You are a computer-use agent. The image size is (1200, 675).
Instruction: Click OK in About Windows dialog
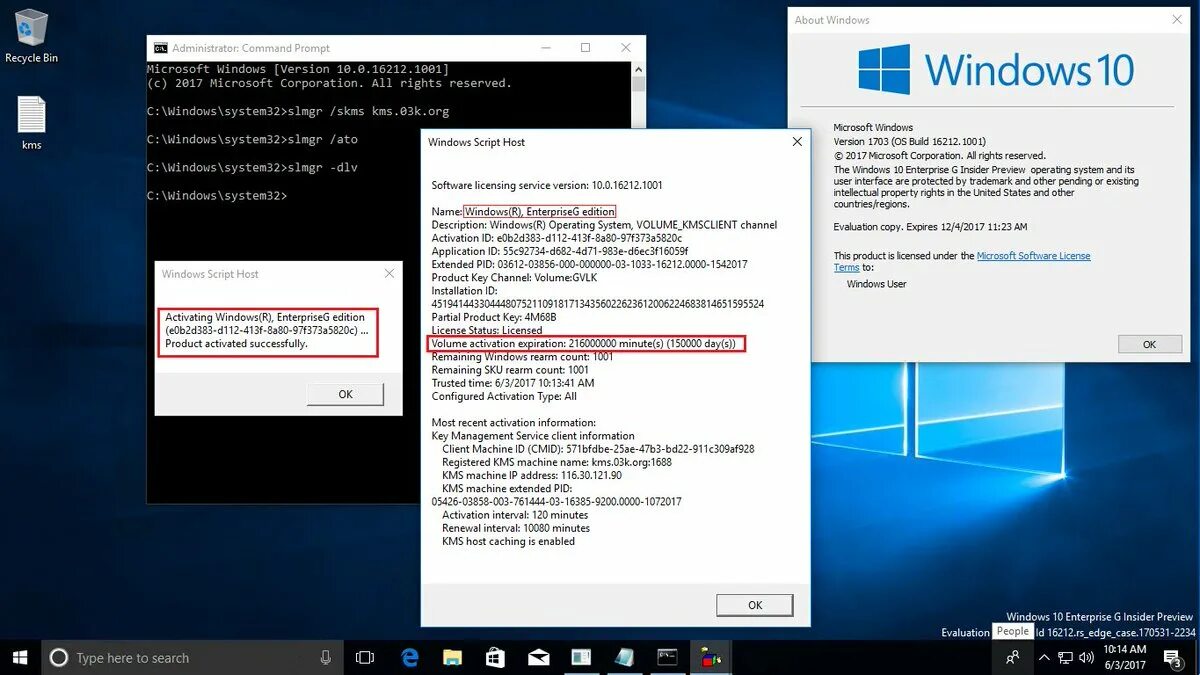tap(1149, 344)
